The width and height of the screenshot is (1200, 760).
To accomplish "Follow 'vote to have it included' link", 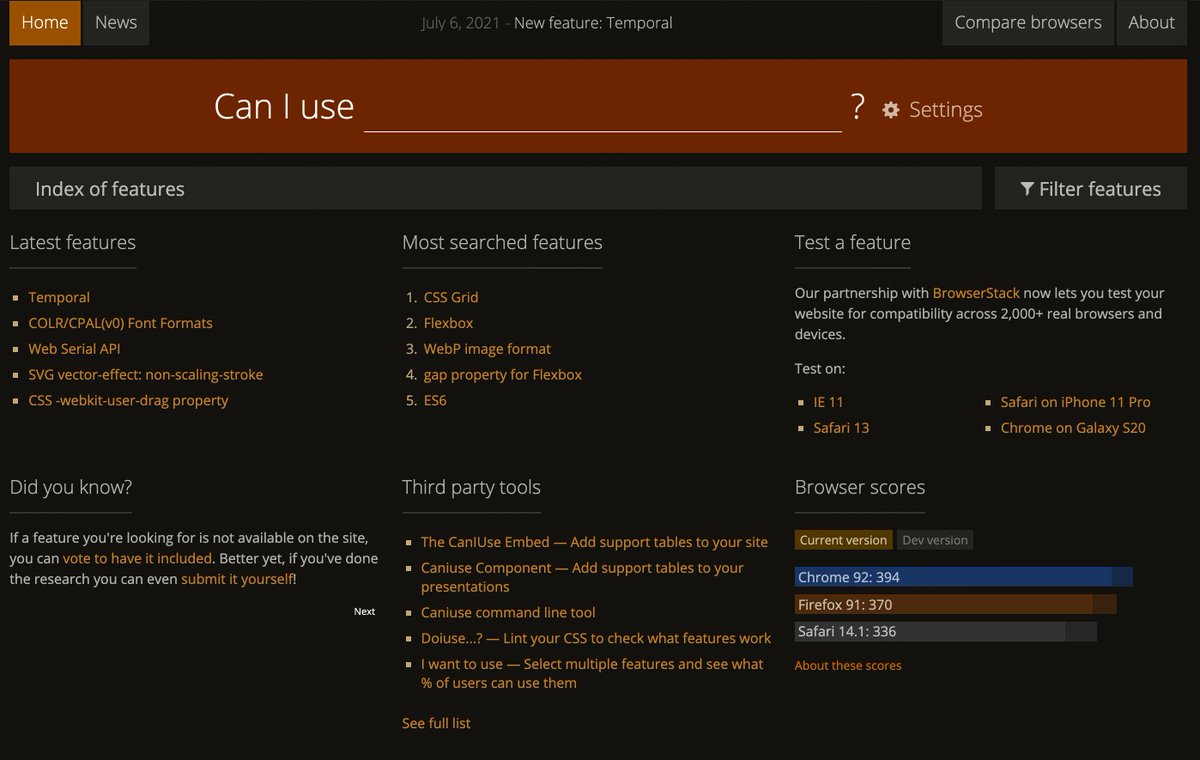I will pyautogui.click(x=137, y=558).
